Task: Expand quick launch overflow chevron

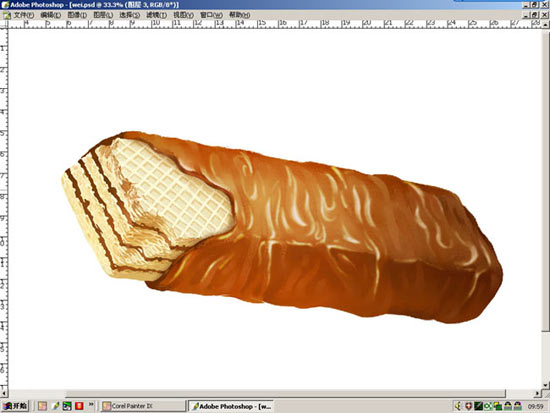Action: [x=91, y=405]
